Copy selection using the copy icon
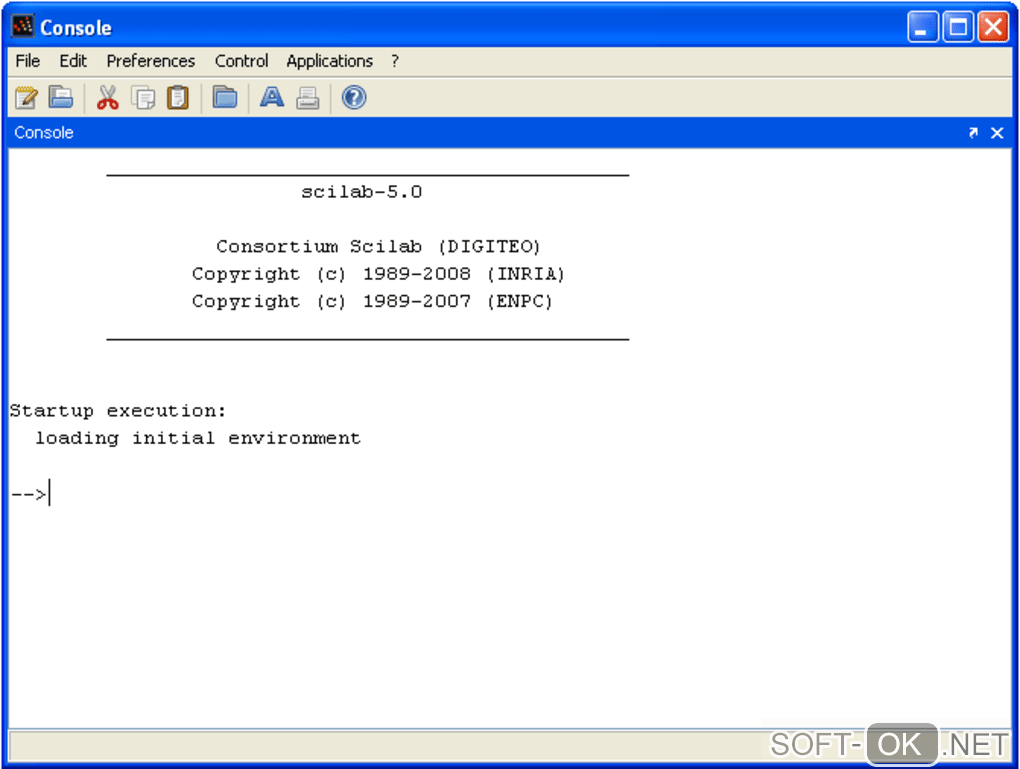Screen dimensions: 1020x769 (143, 98)
